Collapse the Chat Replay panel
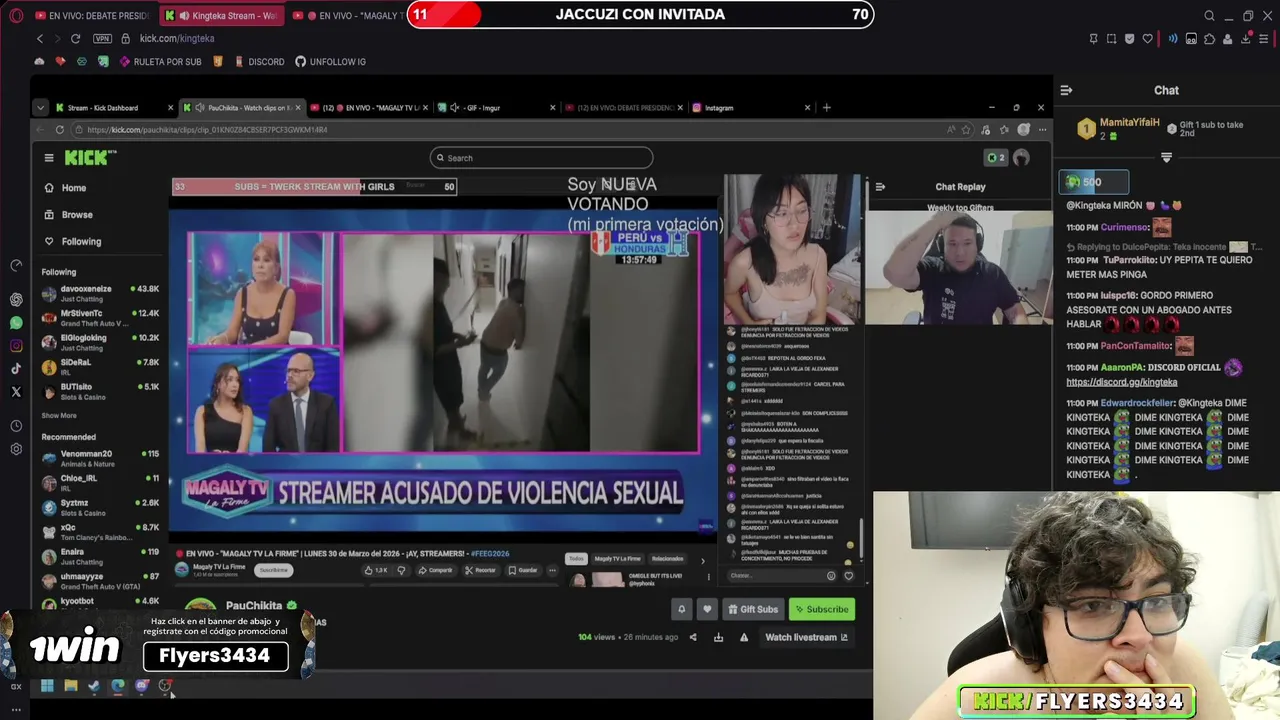The width and height of the screenshot is (1280, 720). (880, 187)
